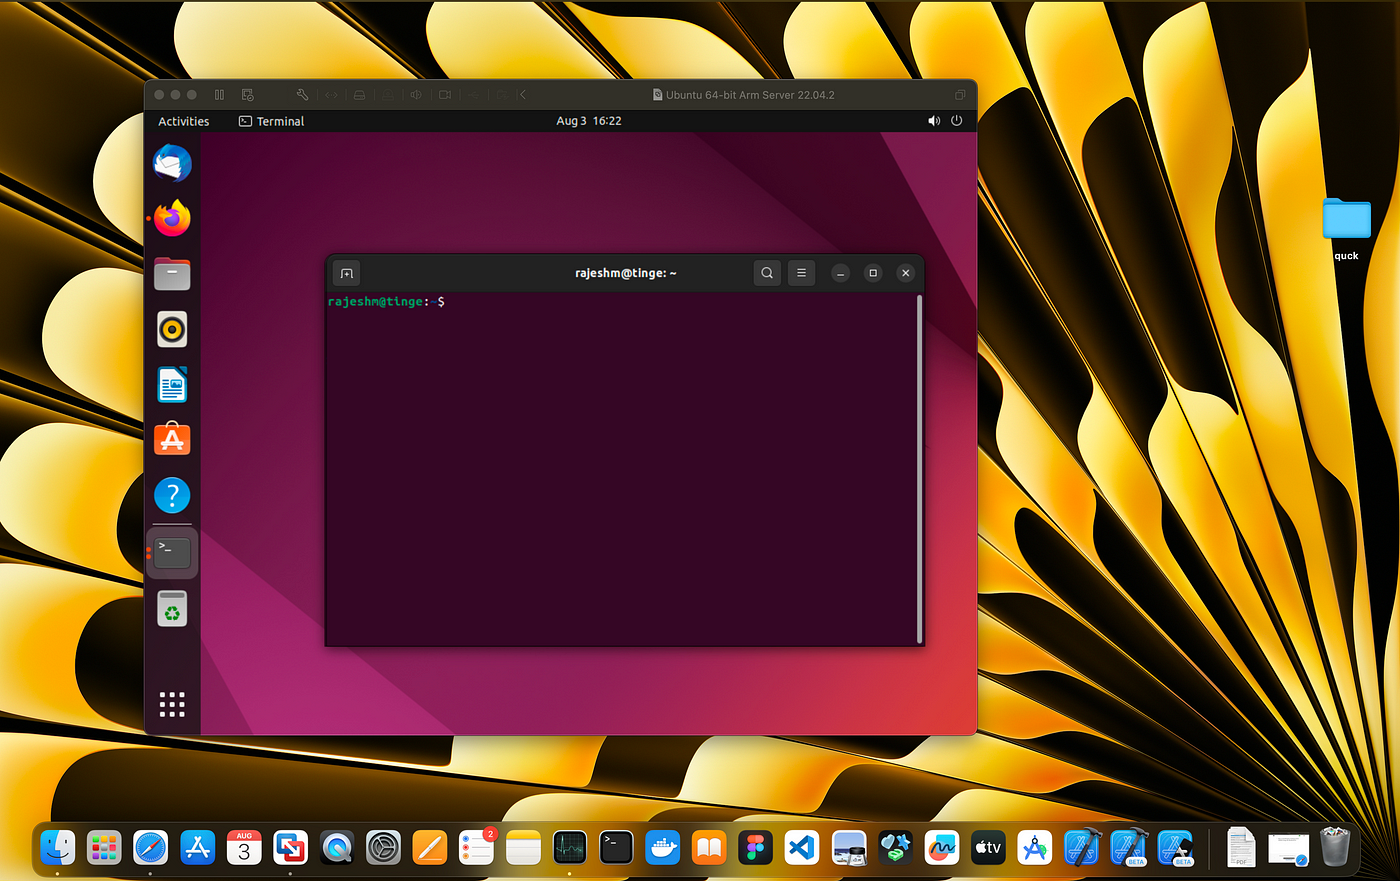Open Books from the macOS dock
Screen dimensions: 1400x881
click(x=709, y=848)
